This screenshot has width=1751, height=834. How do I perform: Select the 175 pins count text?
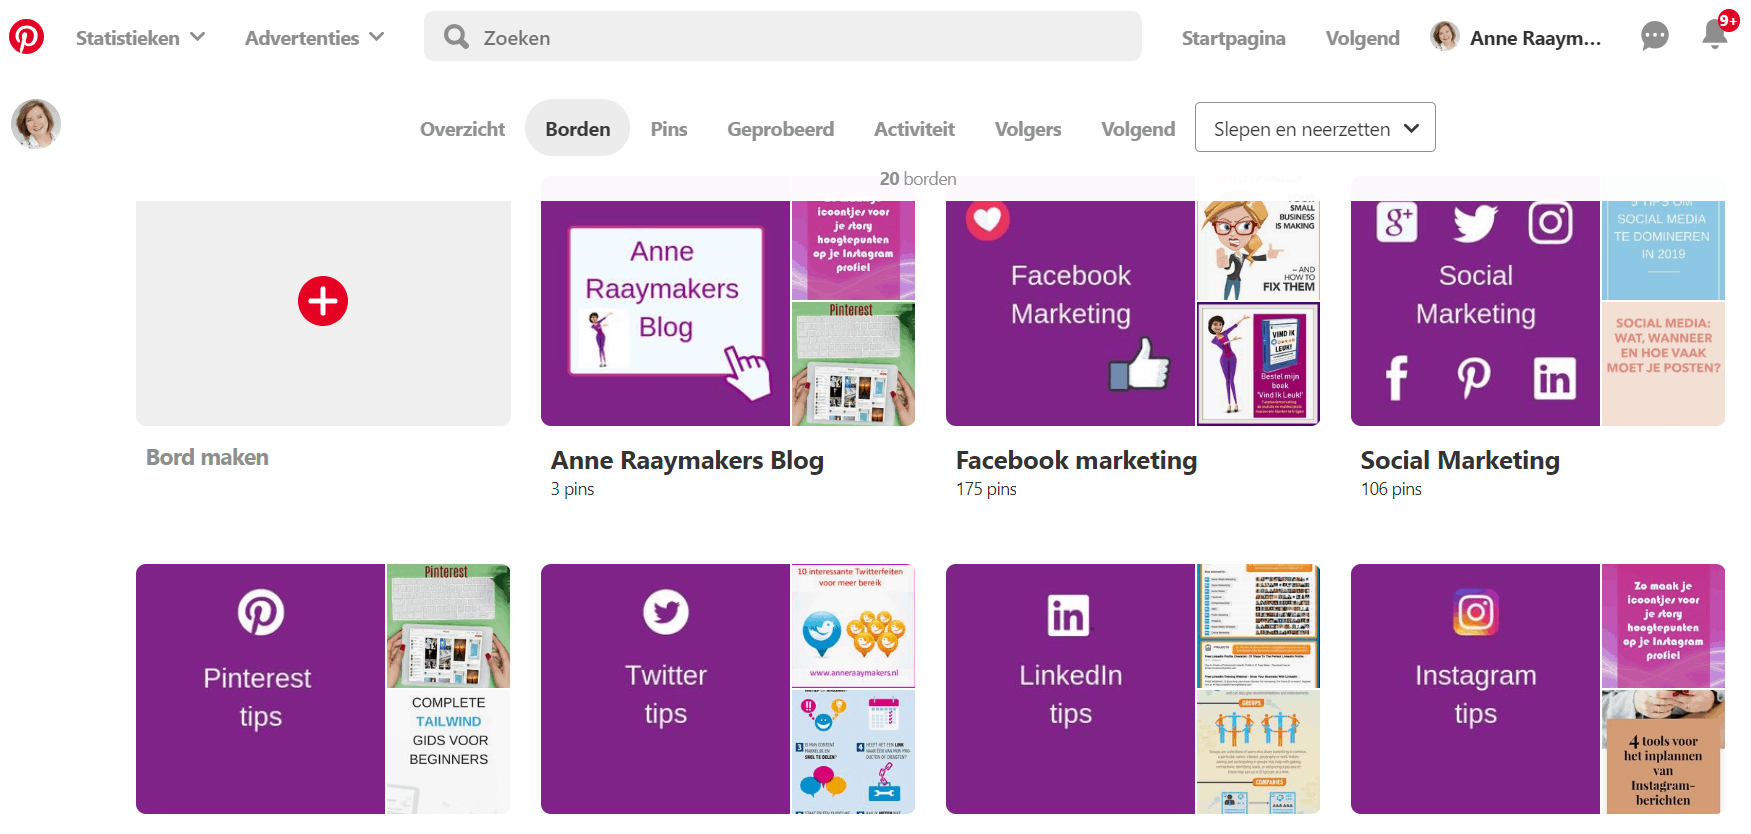[x=986, y=489]
